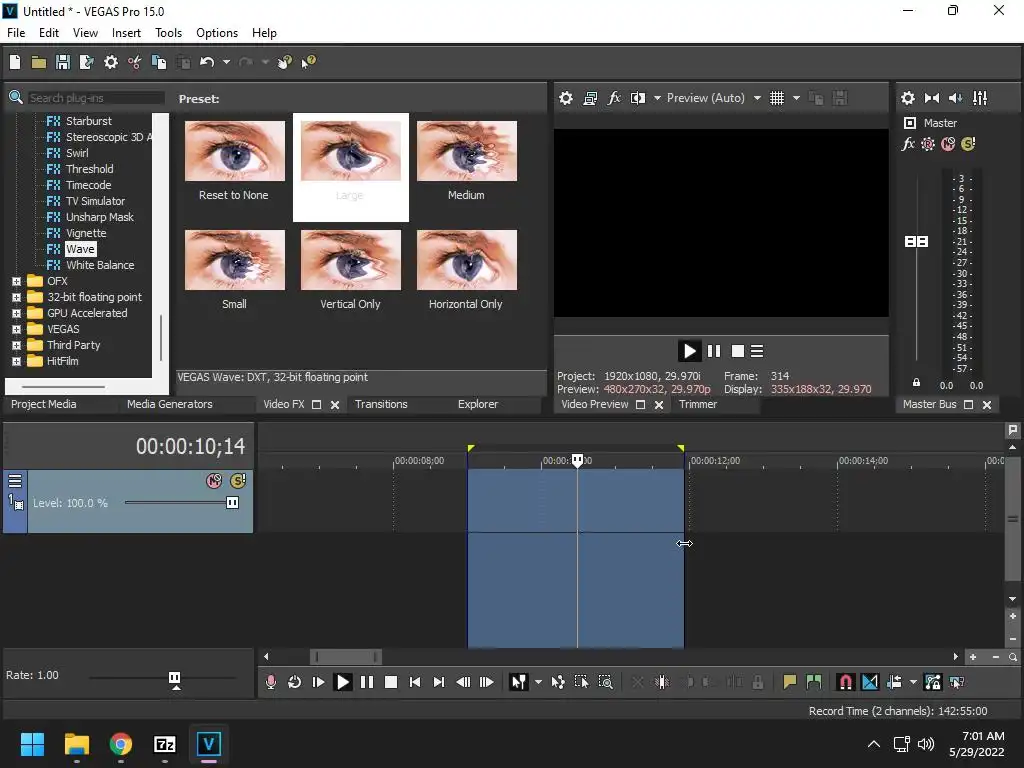This screenshot has height=768, width=1024.
Task: Lock the Master fader channels
Action: pyautogui.click(x=916, y=383)
